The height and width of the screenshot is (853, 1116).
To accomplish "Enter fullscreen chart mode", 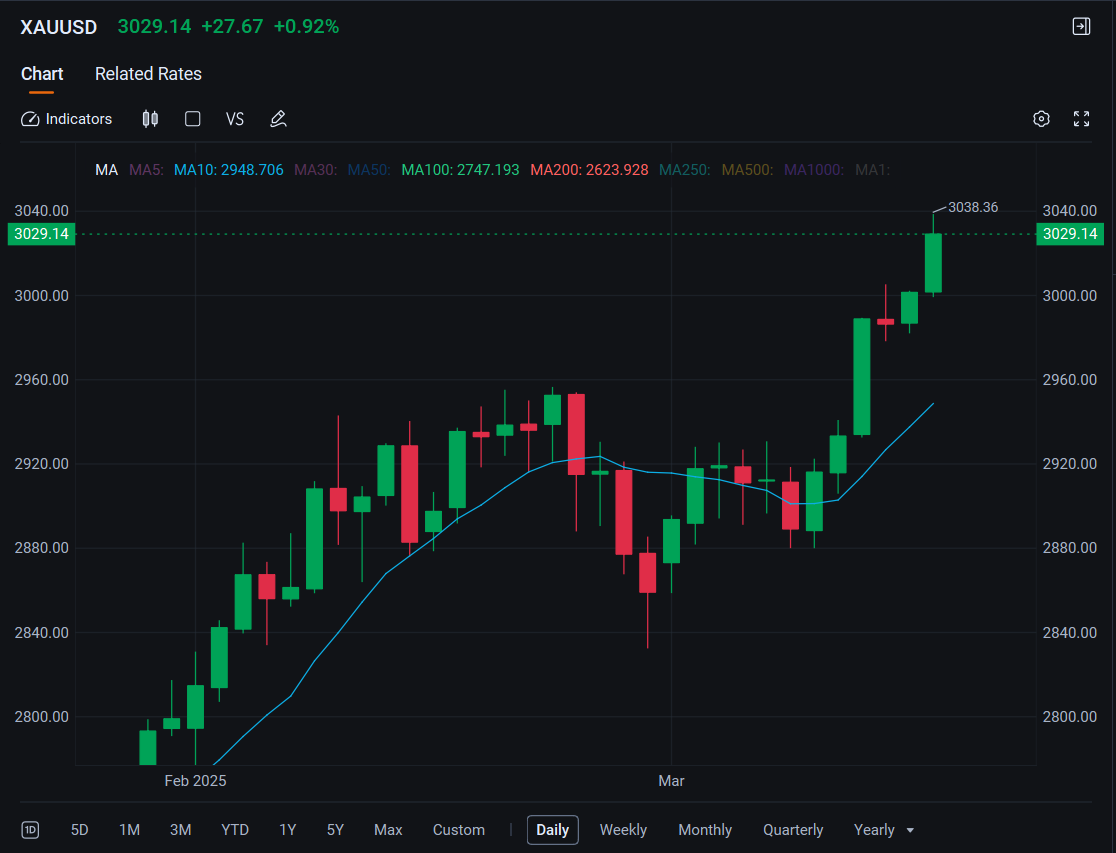I will coord(1081,119).
